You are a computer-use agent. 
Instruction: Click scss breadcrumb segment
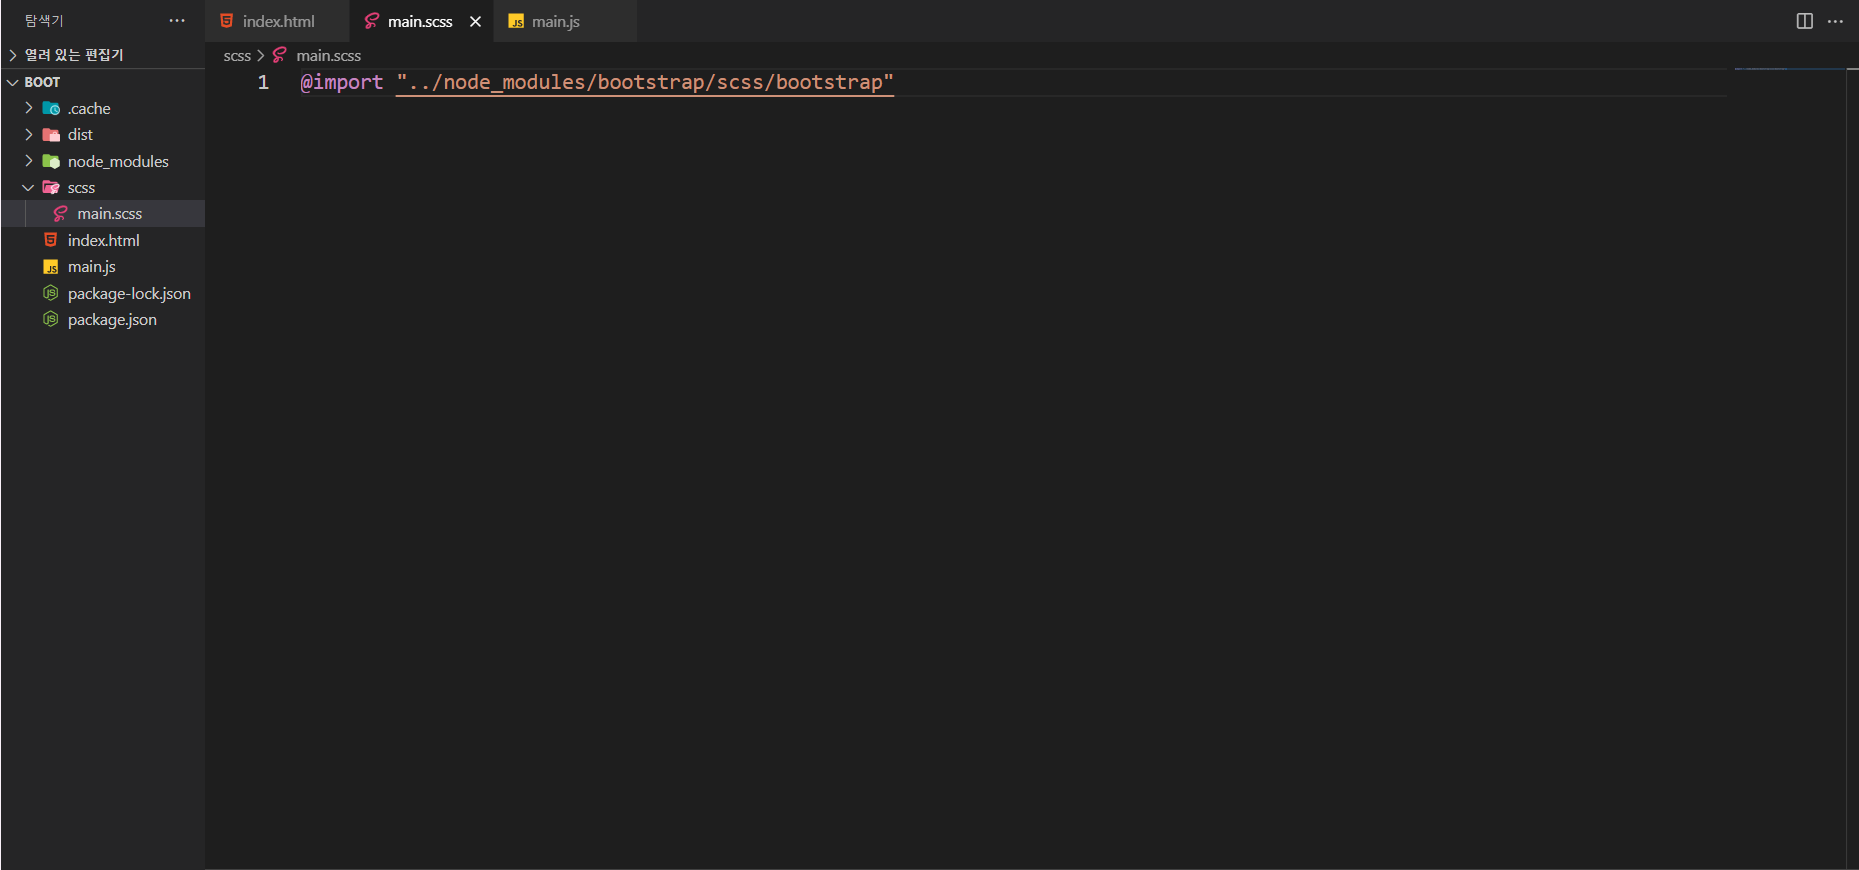click(237, 56)
